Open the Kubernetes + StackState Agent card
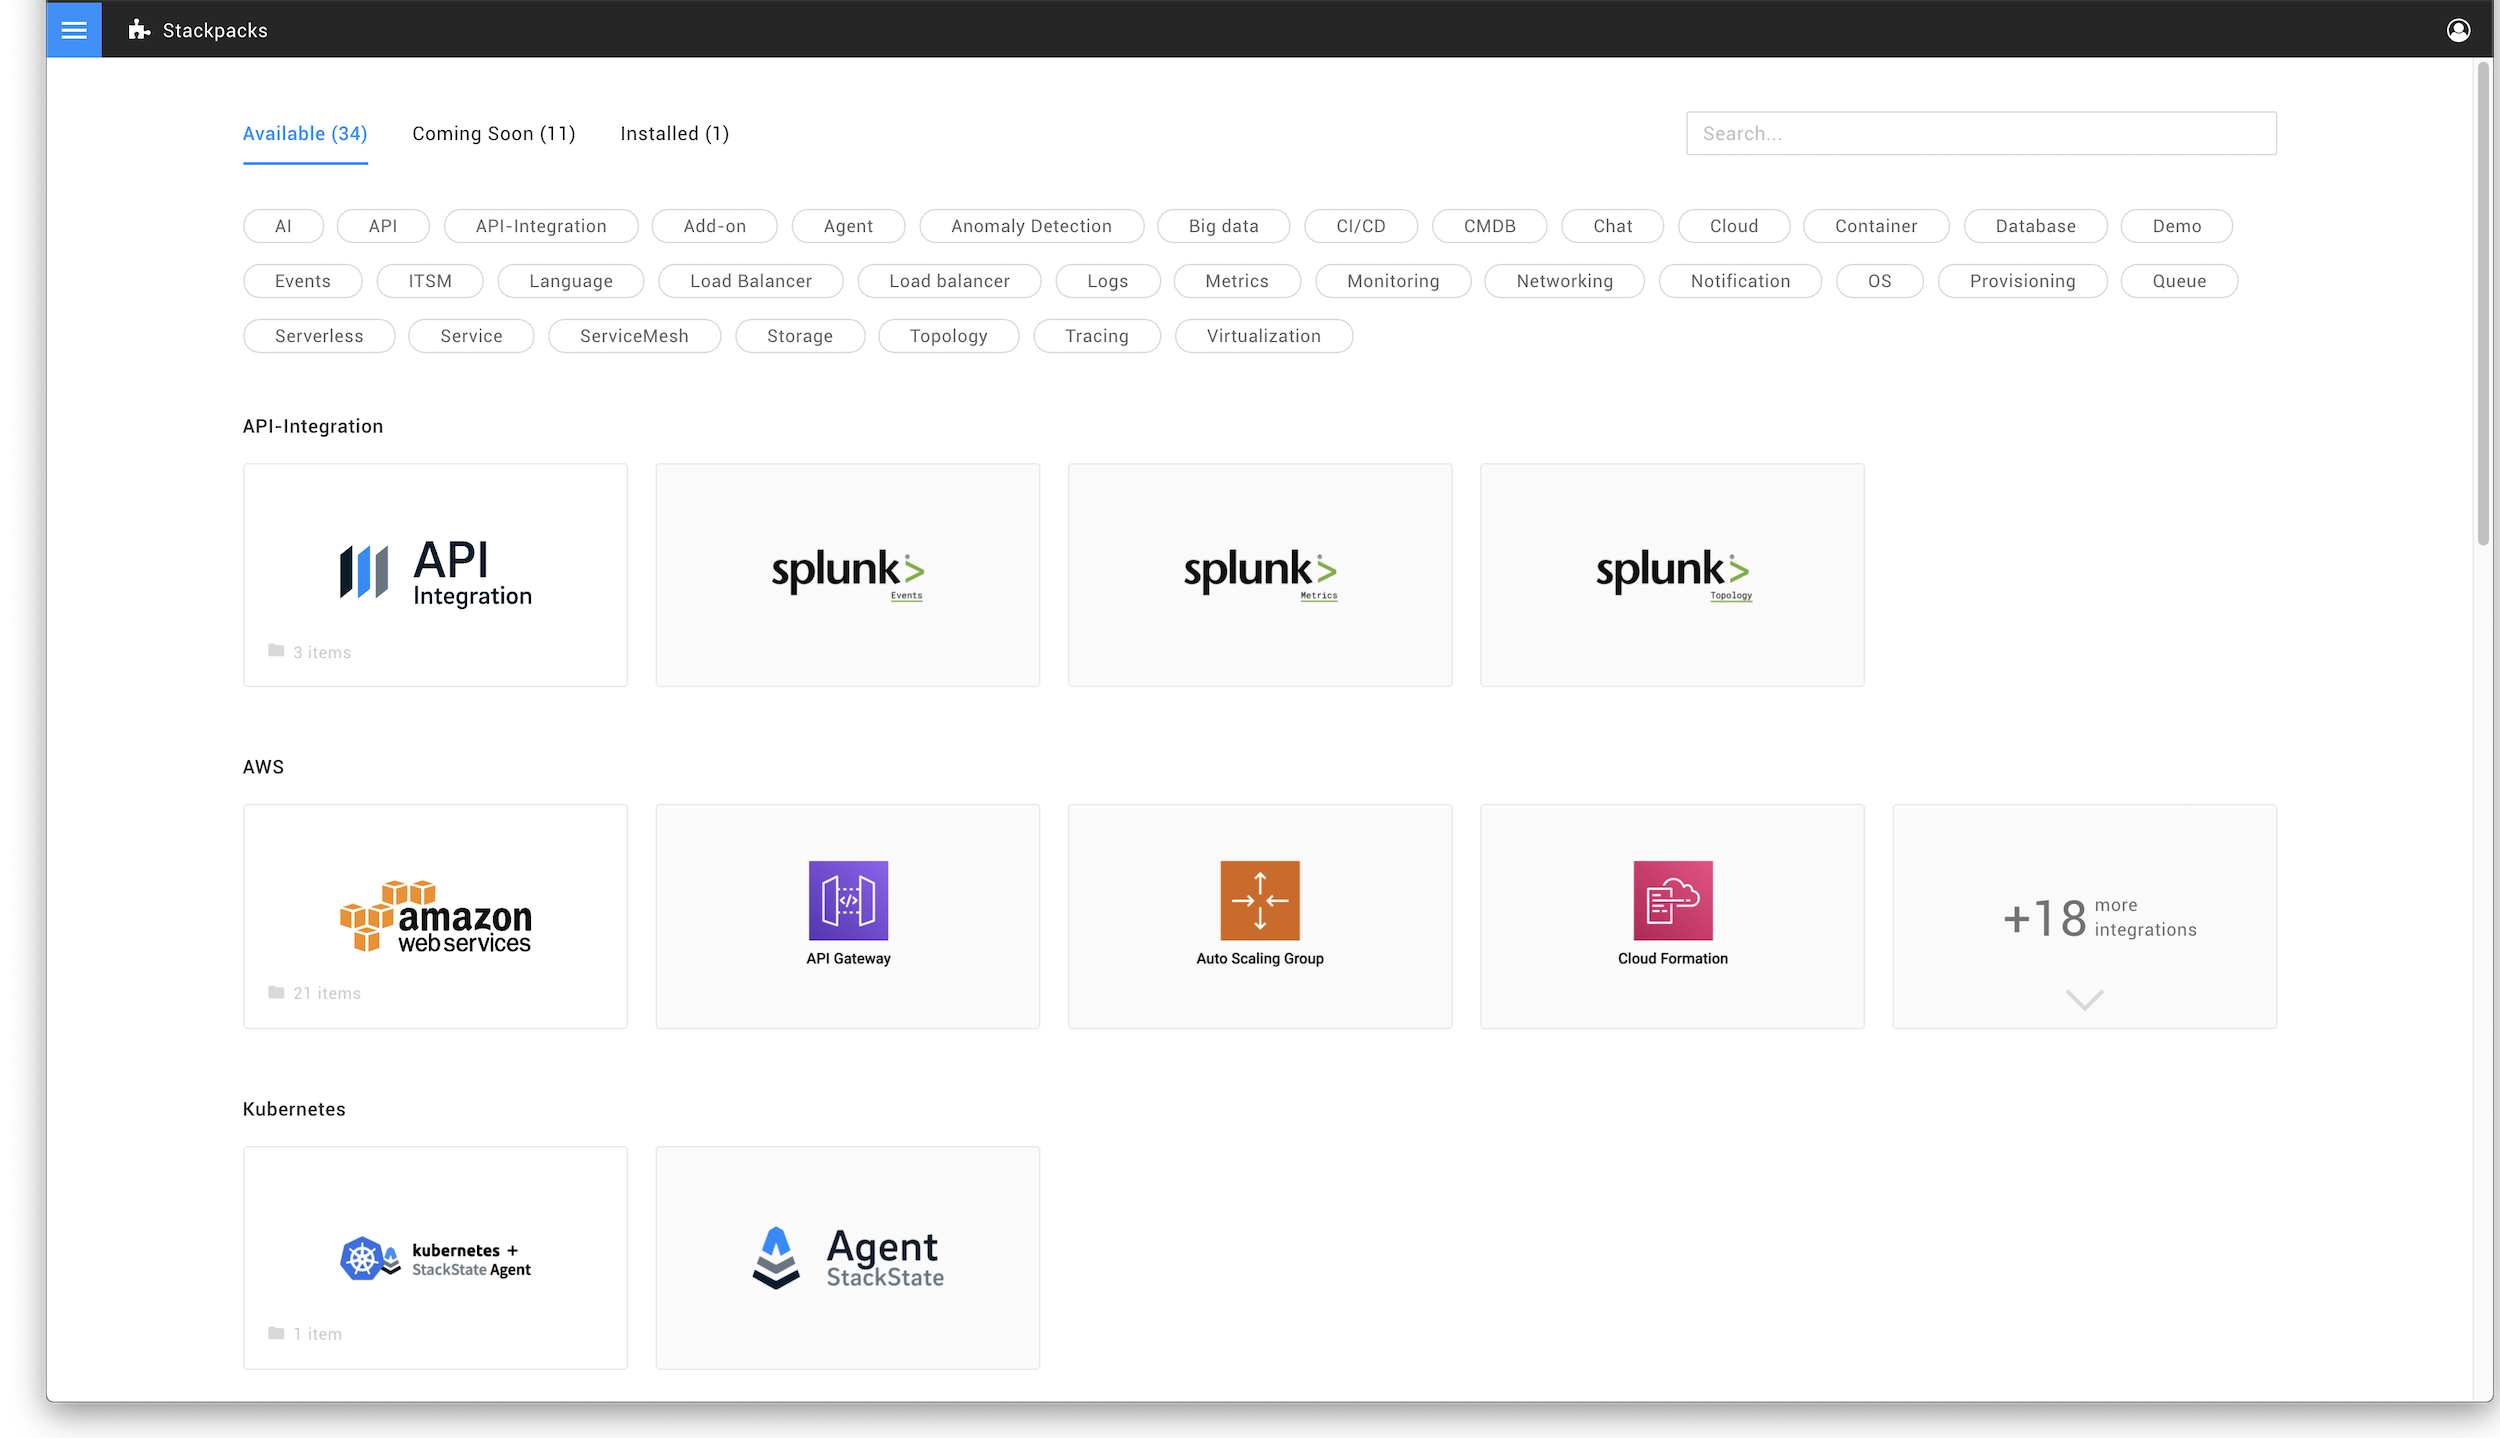Image resolution: width=2500 pixels, height=1438 pixels. coord(435,1258)
